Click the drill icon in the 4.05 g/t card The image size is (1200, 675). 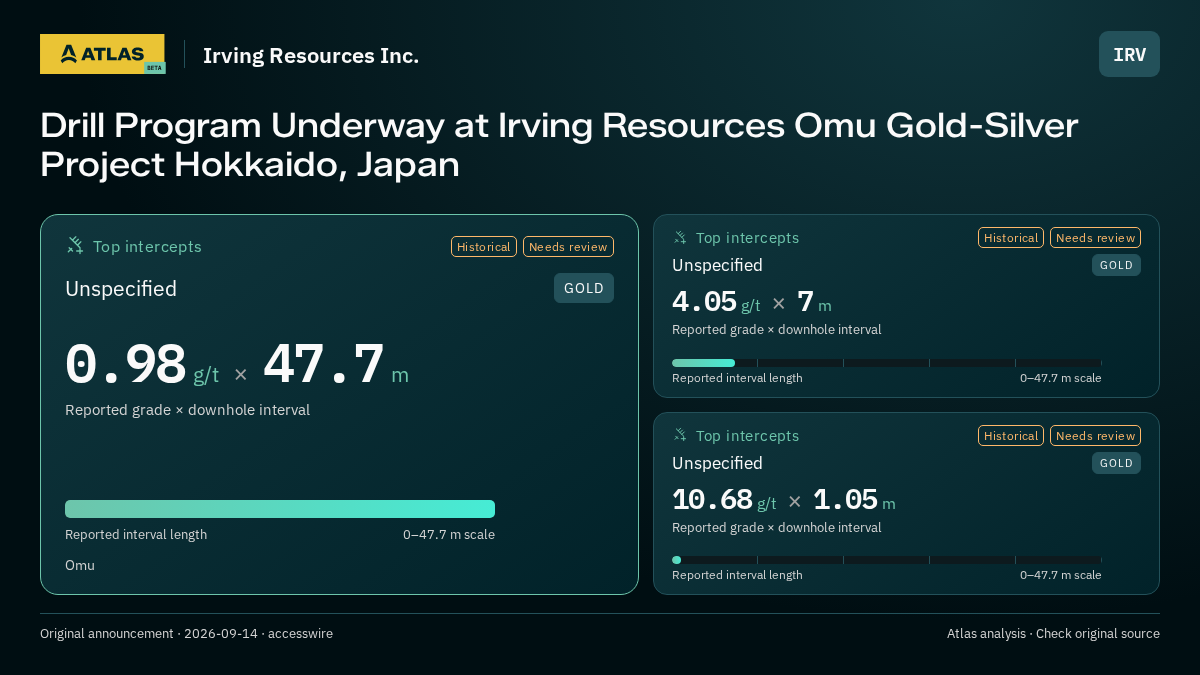point(680,237)
